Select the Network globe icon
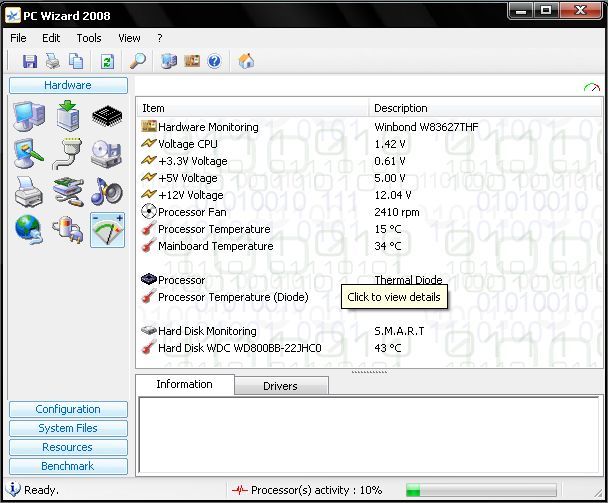The width and height of the screenshot is (608, 503). tap(29, 230)
